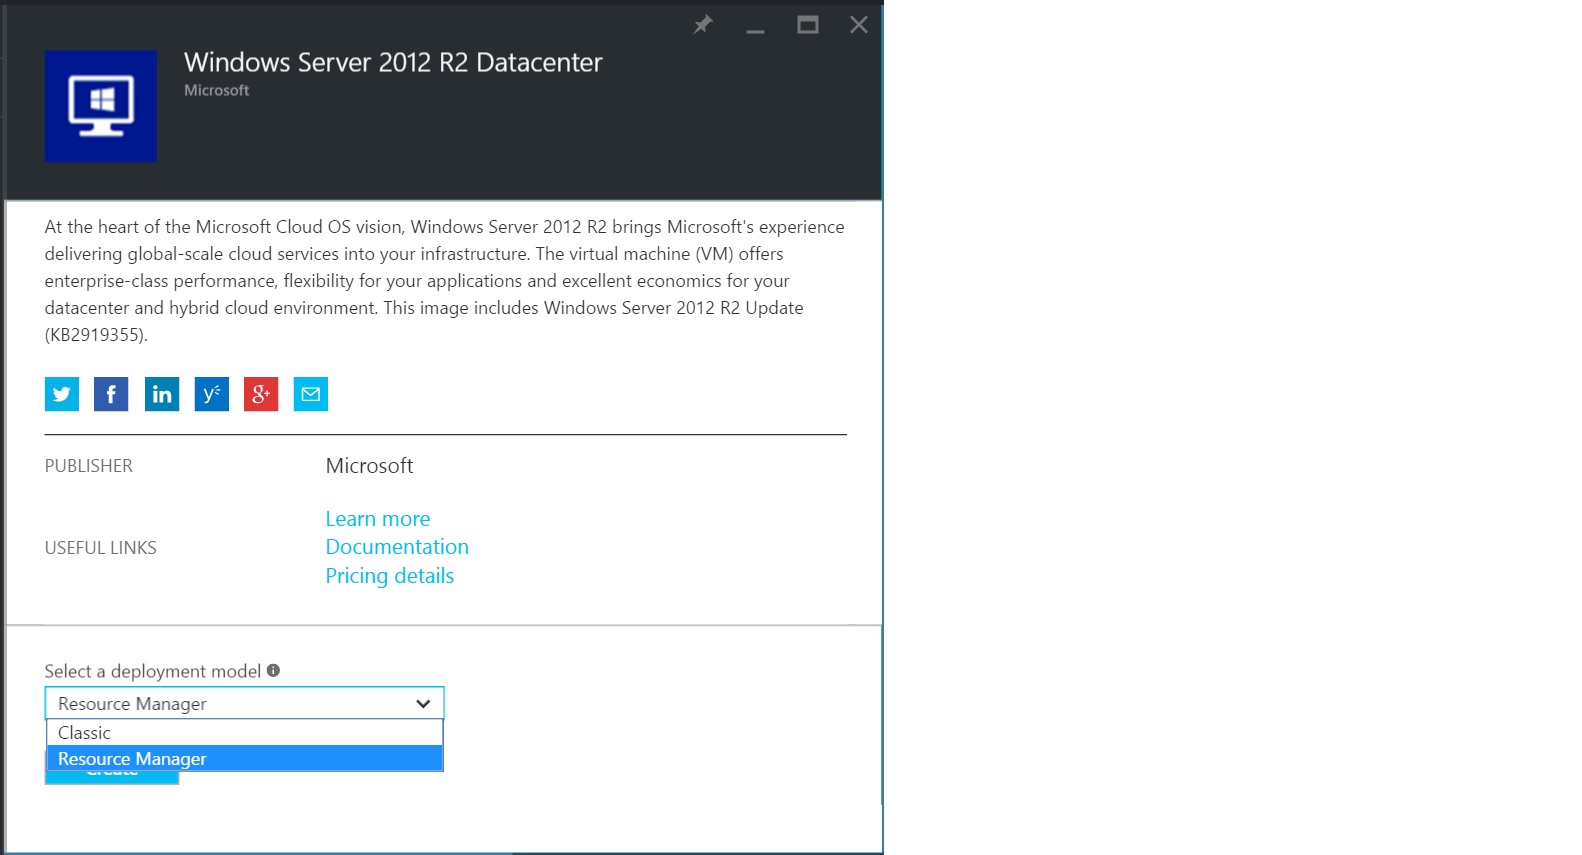Click the Windows Server 2012 R2 Datacenter title
The image size is (1582, 855).
click(393, 63)
